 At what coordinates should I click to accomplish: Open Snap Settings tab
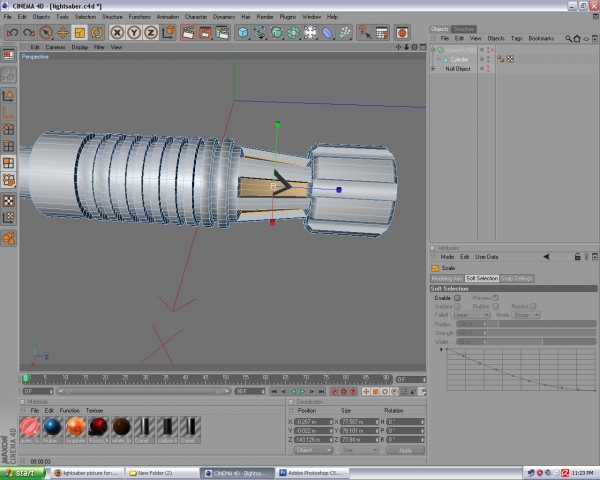pos(517,278)
